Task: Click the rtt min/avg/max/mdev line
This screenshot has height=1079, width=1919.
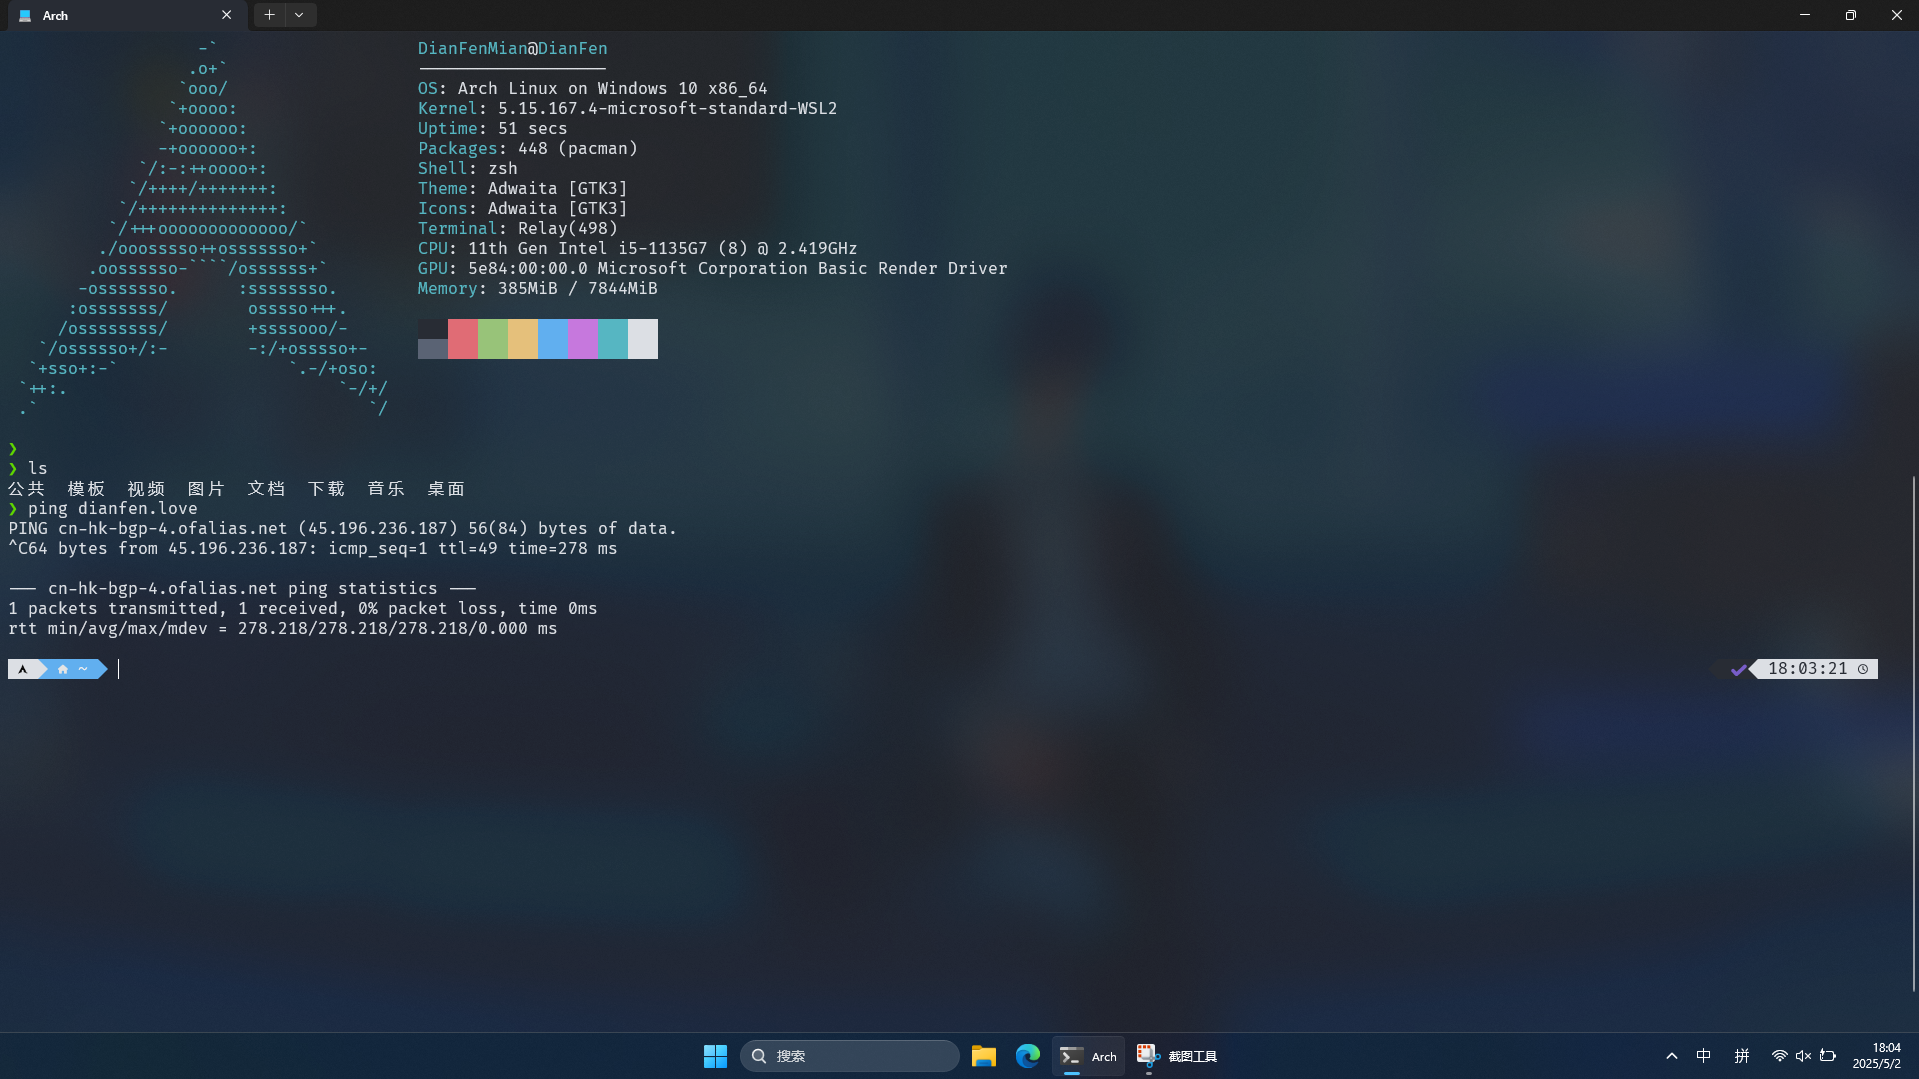Action: tap(283, 628)
